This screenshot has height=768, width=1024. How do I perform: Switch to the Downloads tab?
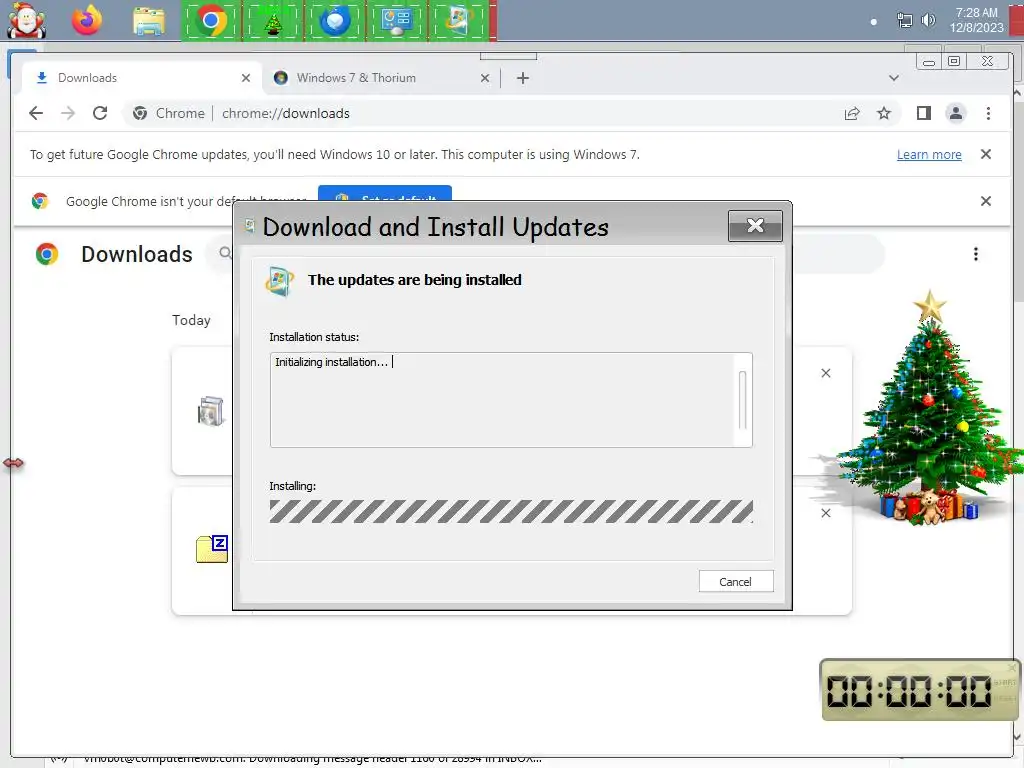[x=140, y=78]
